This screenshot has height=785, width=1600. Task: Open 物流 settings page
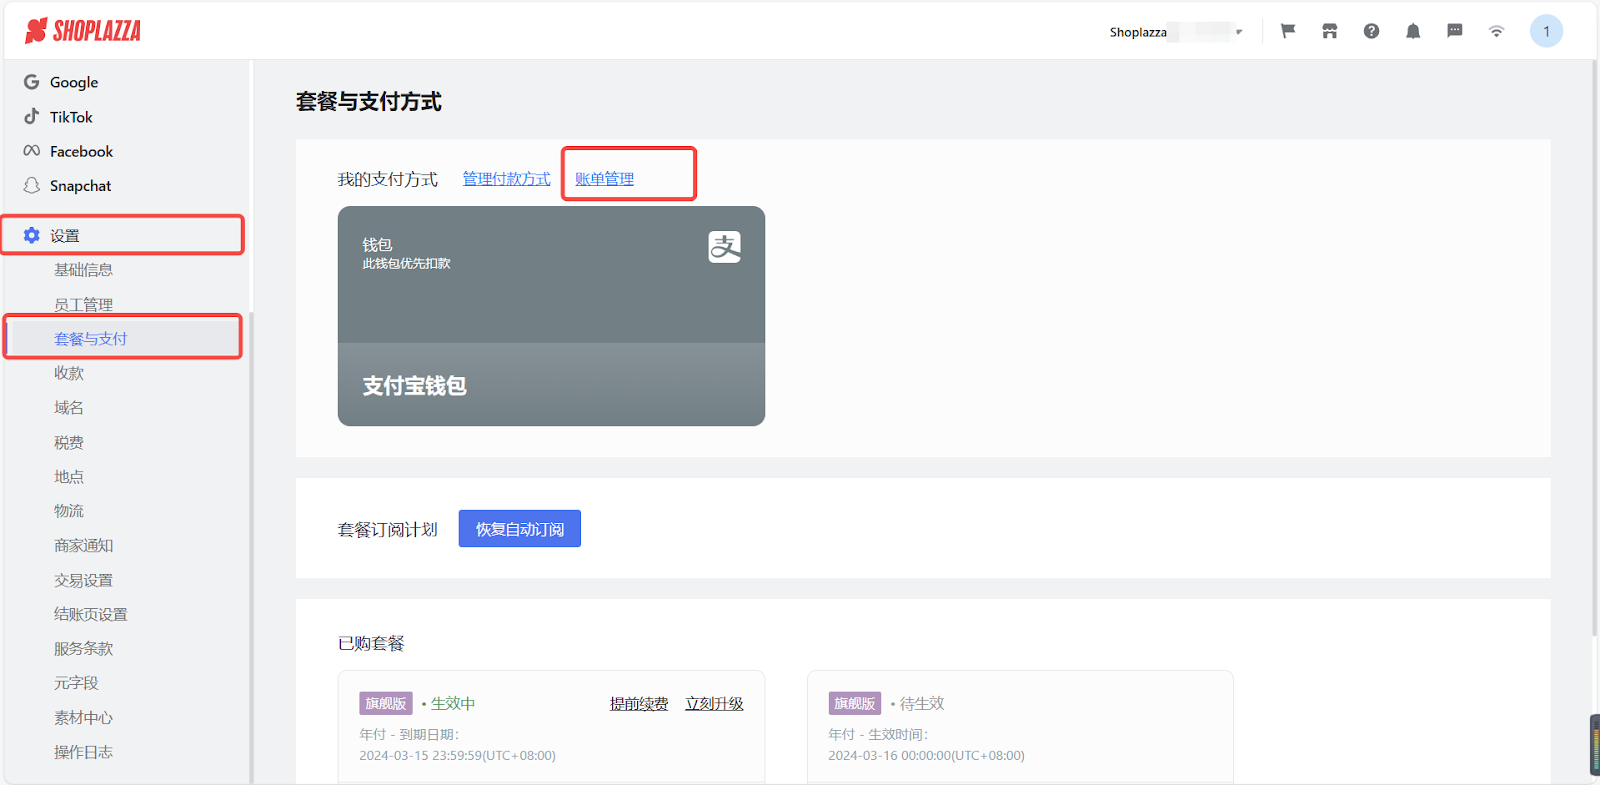point(69,511)
